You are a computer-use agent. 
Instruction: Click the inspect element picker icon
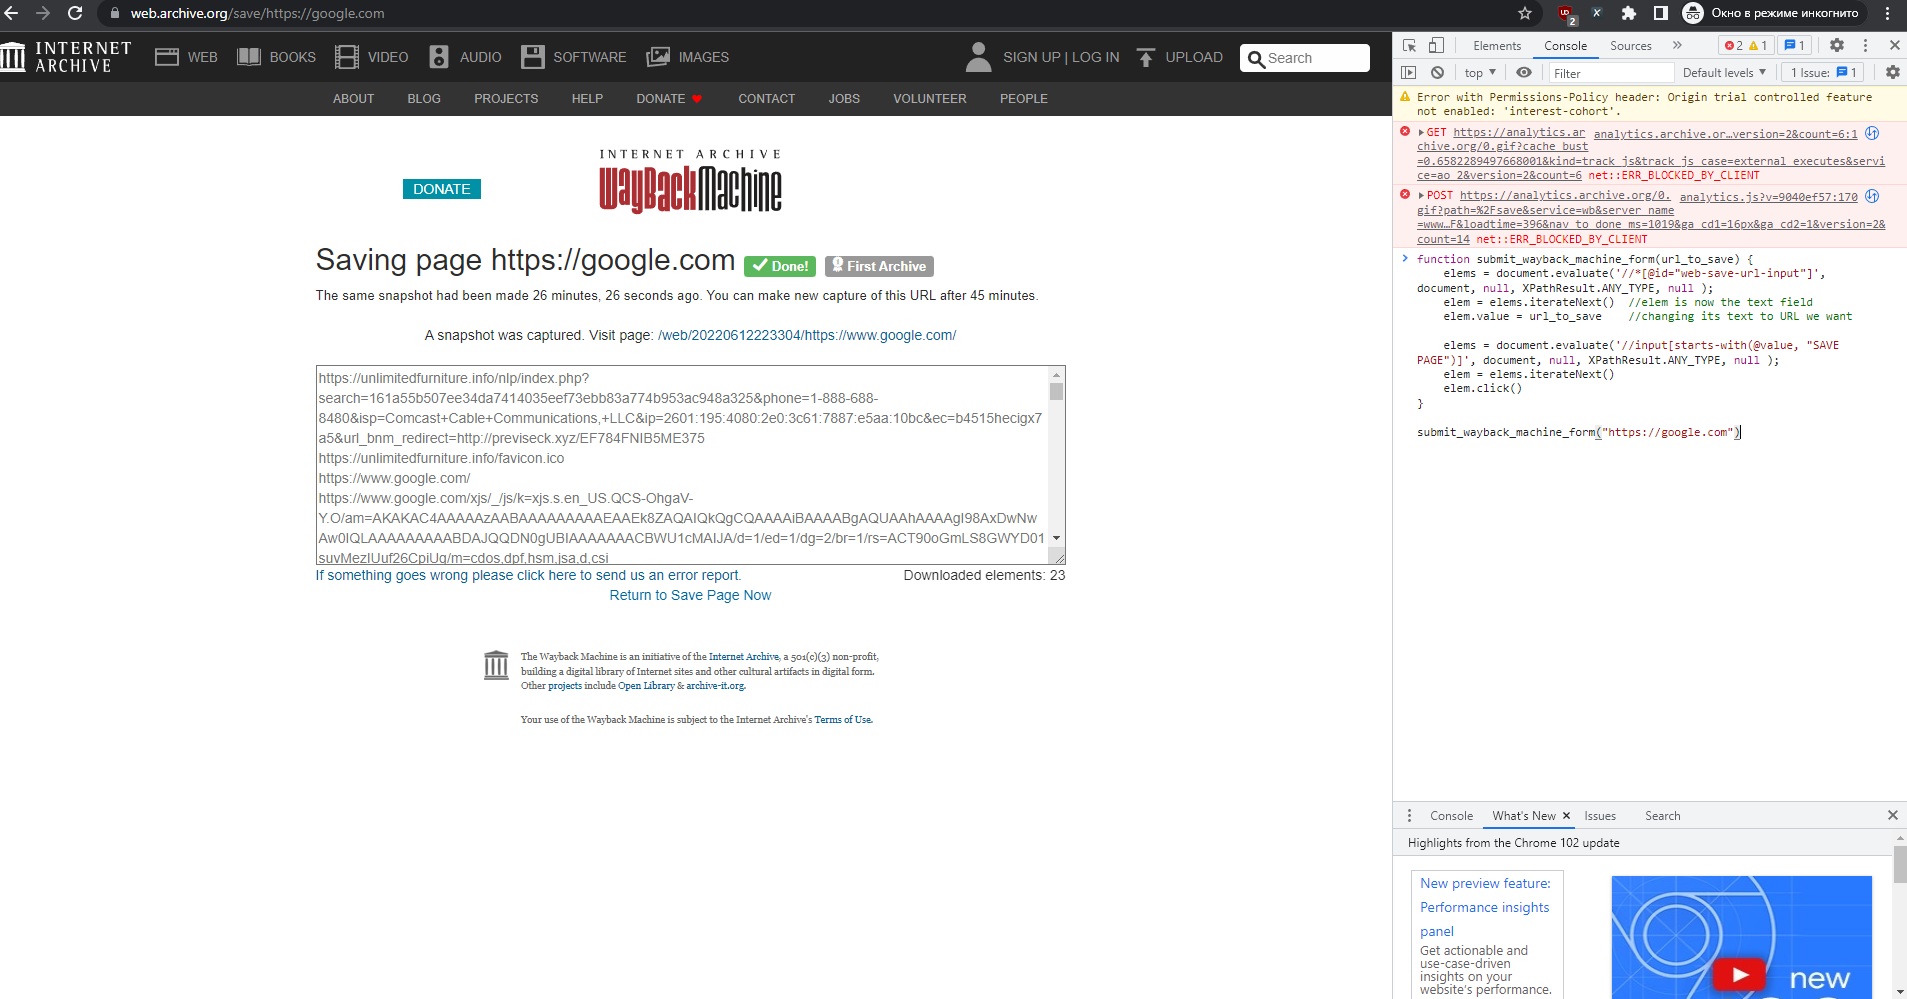[x=1409, y=45]
